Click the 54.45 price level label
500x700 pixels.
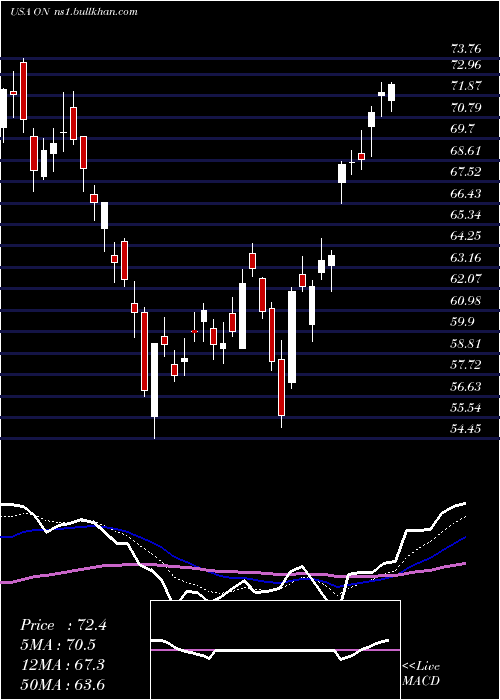tap(467, 429)
